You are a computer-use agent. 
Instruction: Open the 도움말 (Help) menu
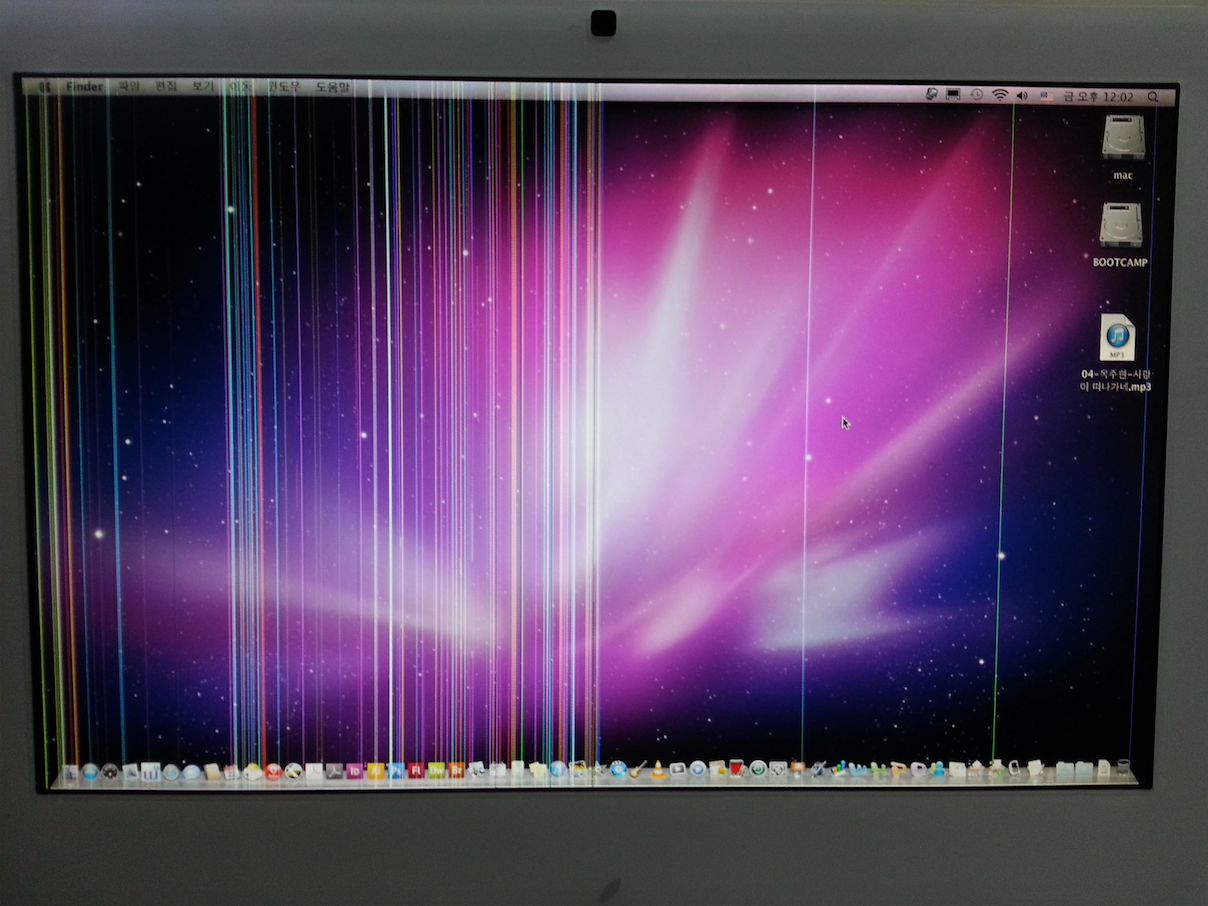click(332, 88)
